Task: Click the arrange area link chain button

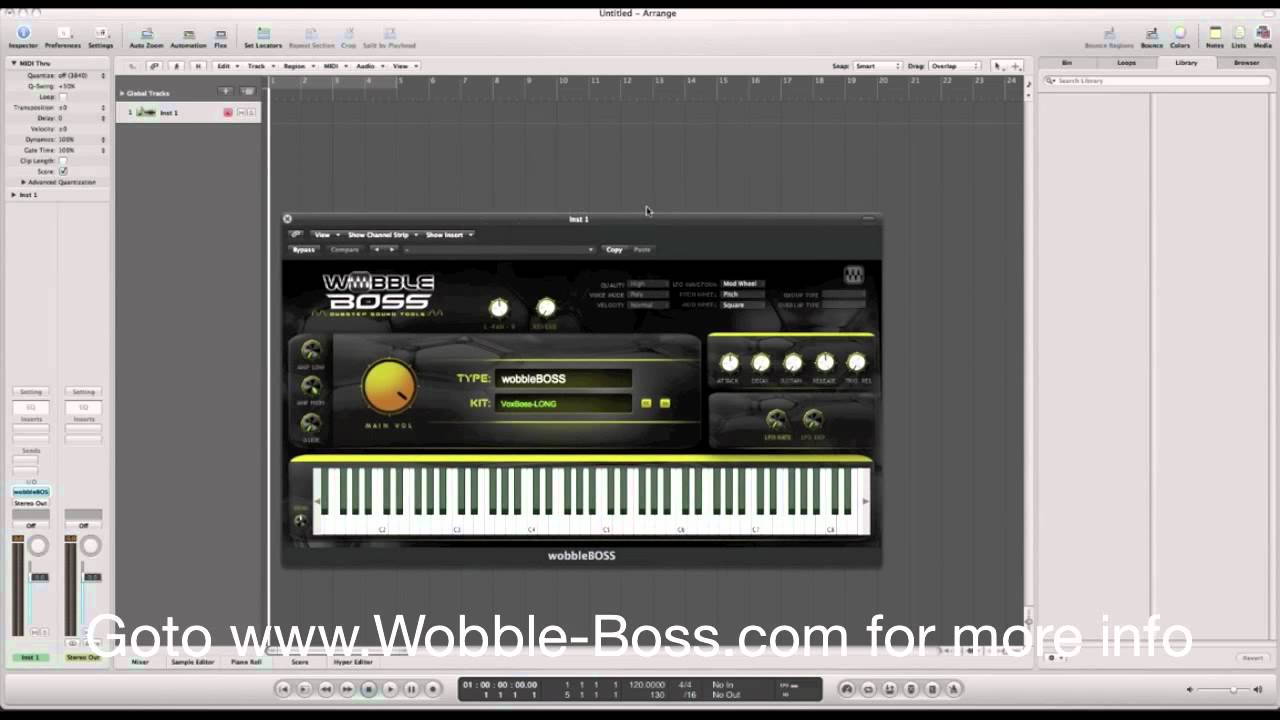Action: [154, 66]
